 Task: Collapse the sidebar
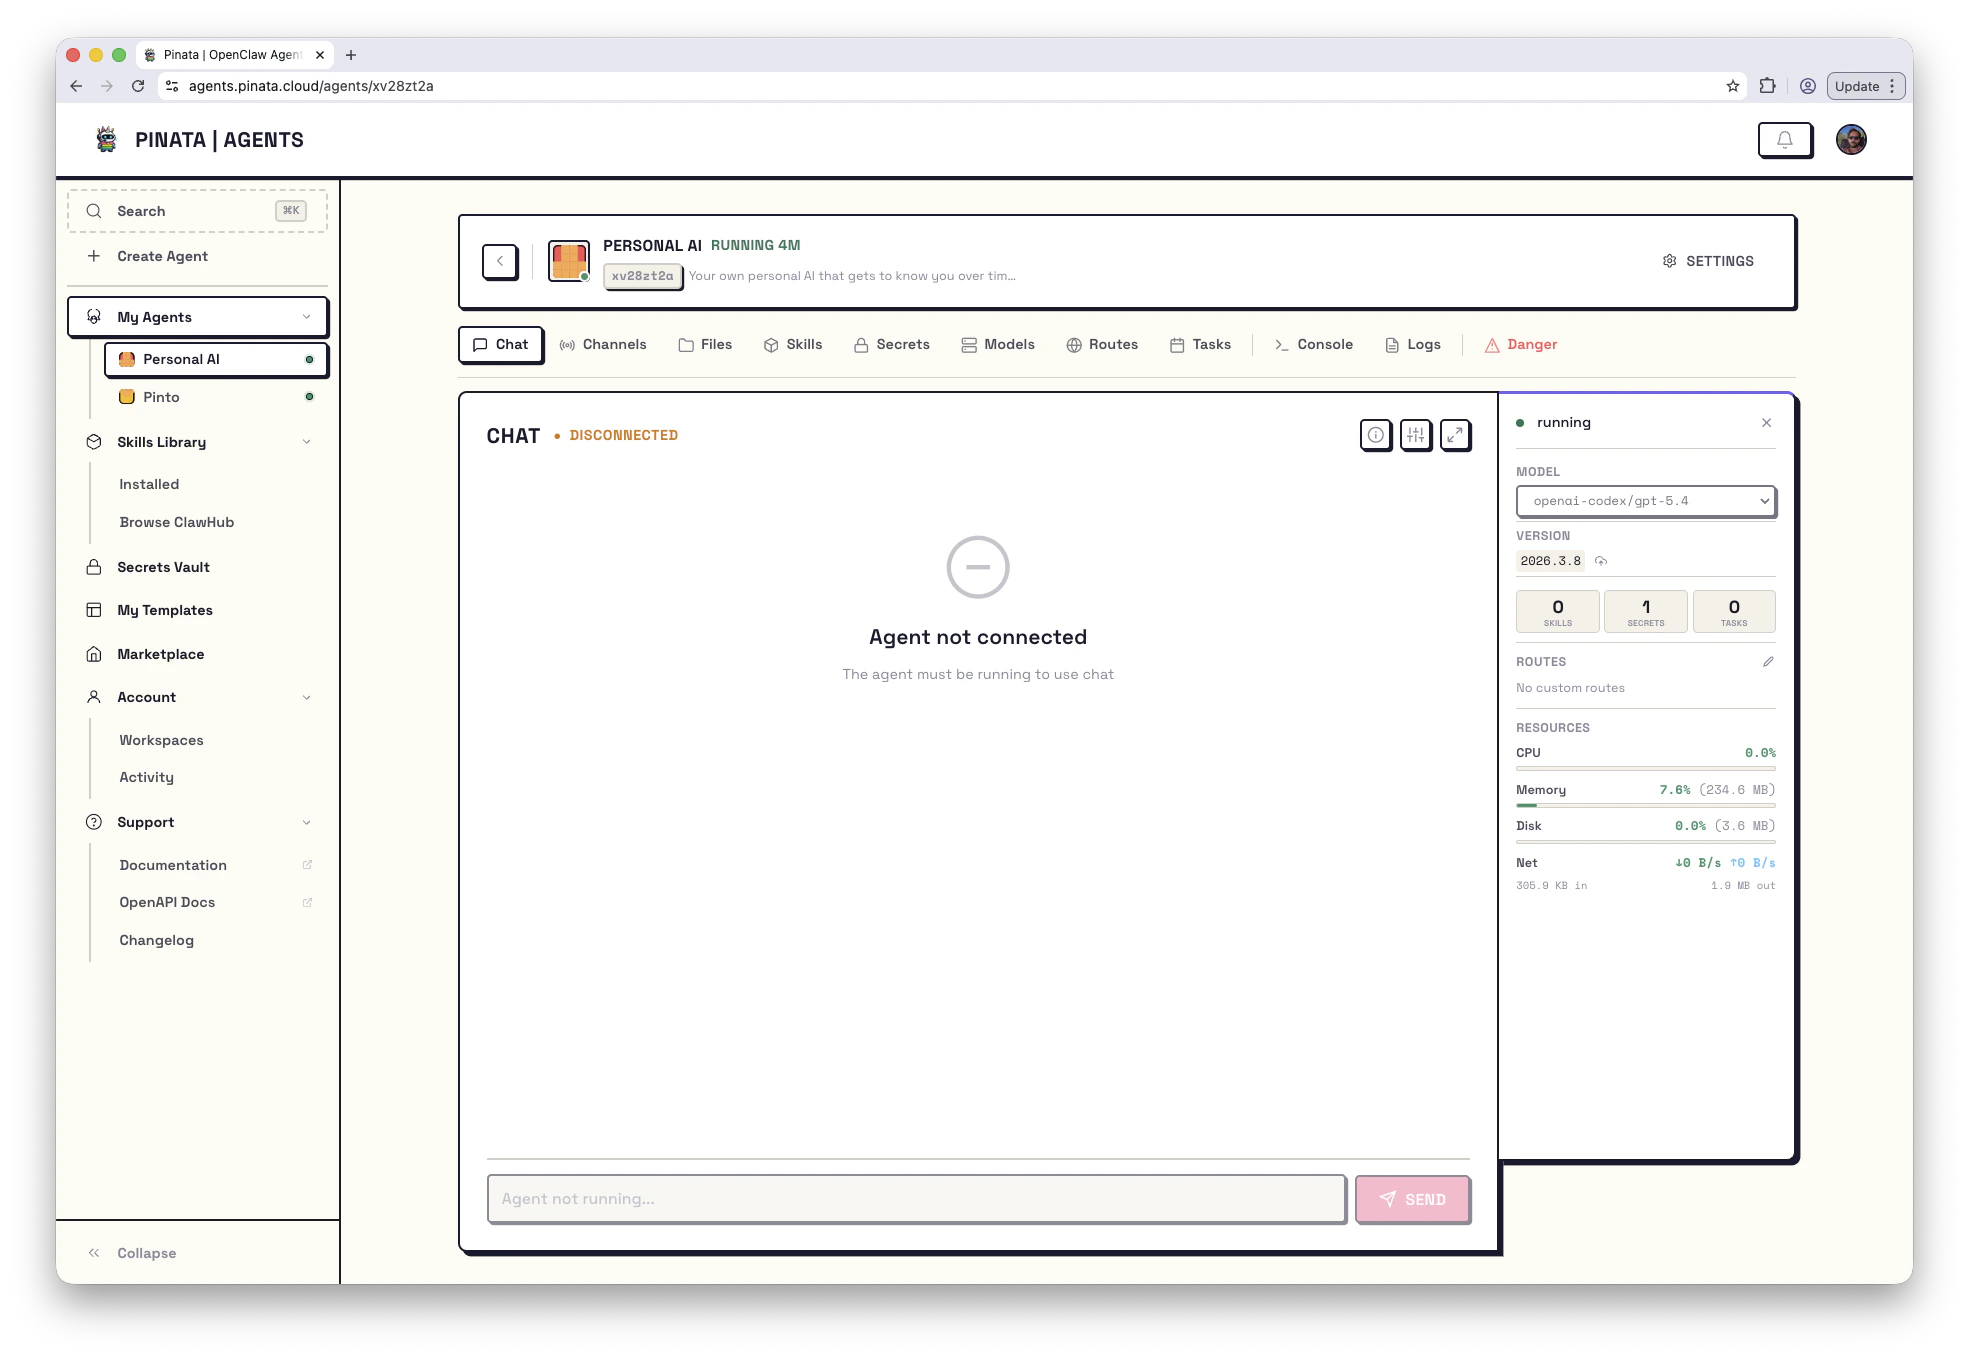[132, 1253]
